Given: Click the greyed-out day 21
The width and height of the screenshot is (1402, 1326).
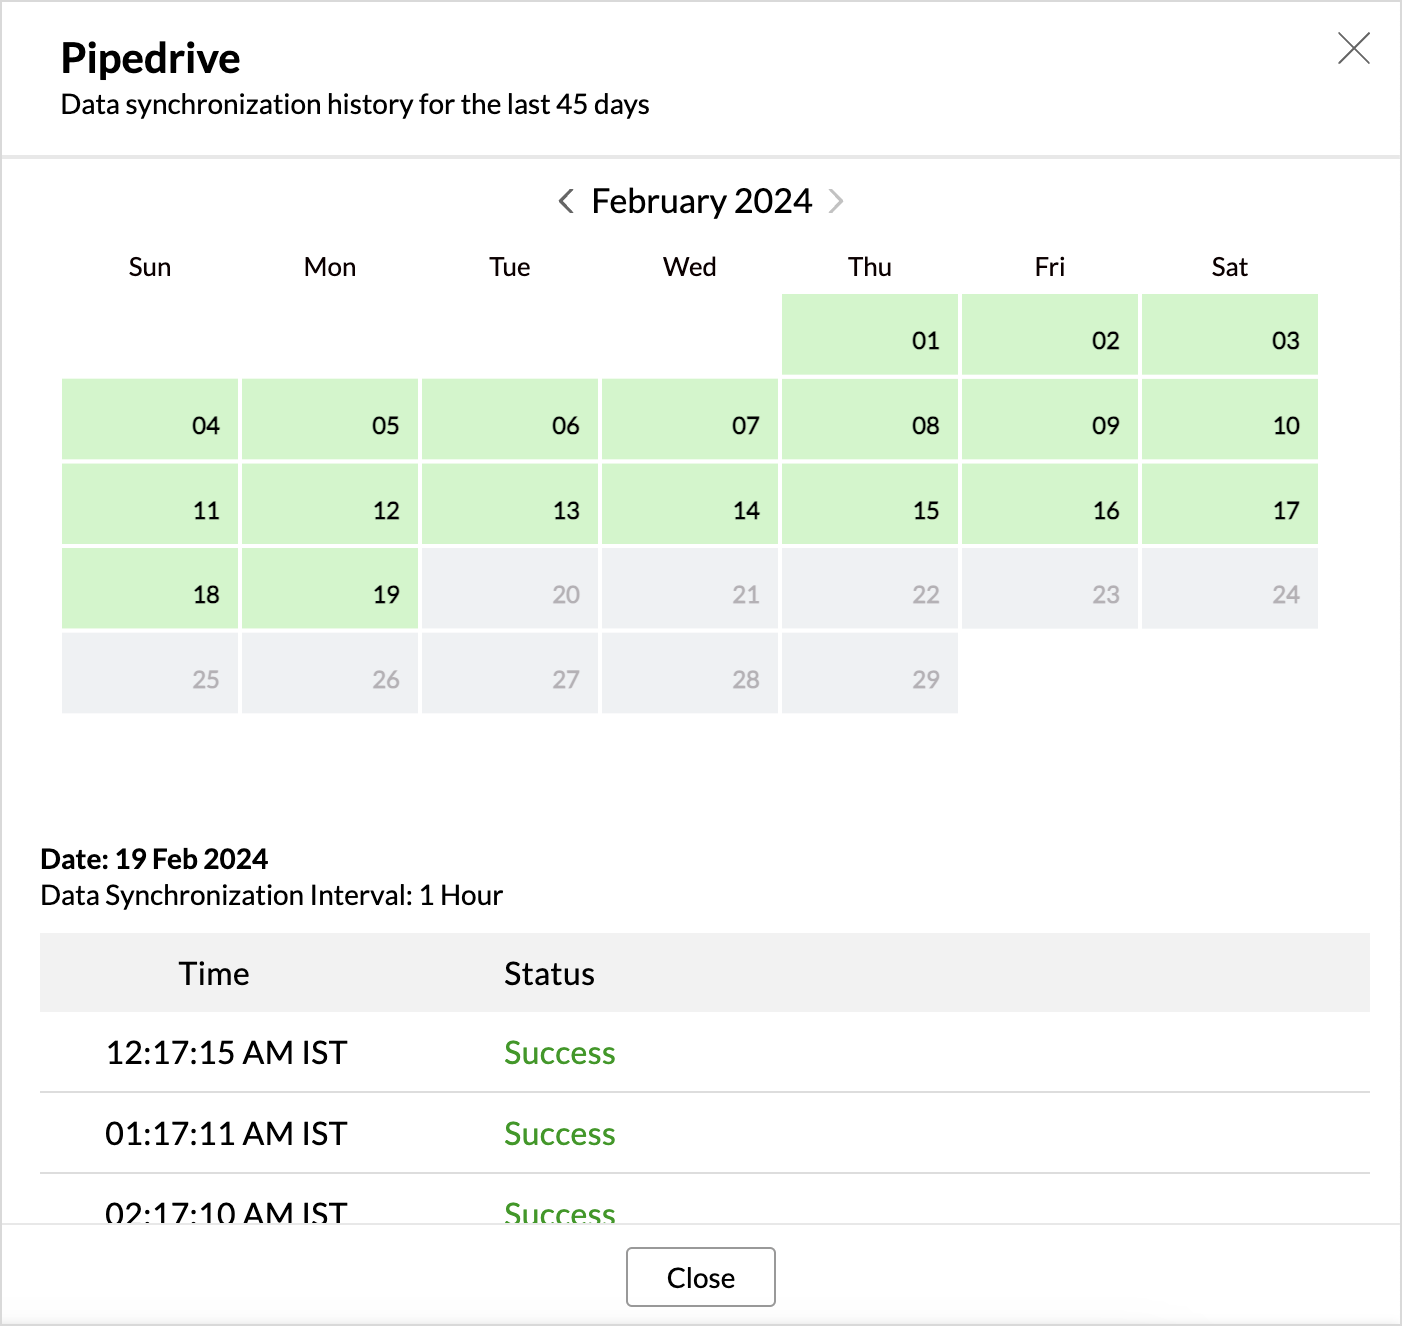Looking at the screenshot, I should tap(690, 588).
